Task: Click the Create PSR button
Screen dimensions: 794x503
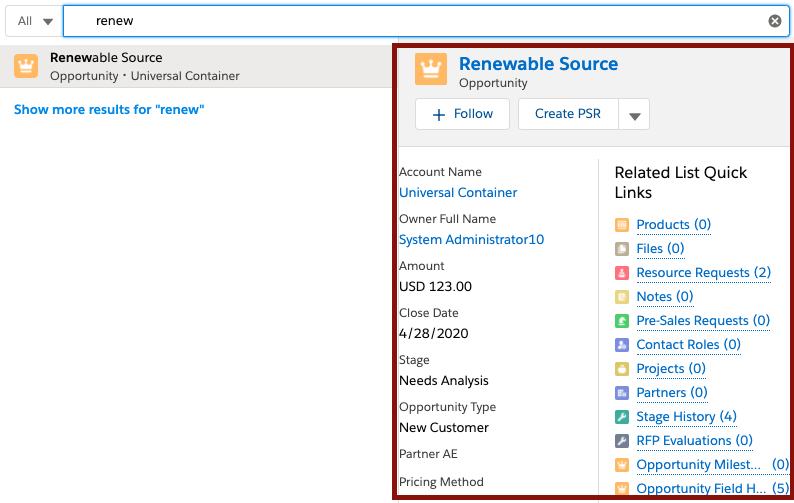Action: pyautogui.click(x=568, y=114)
